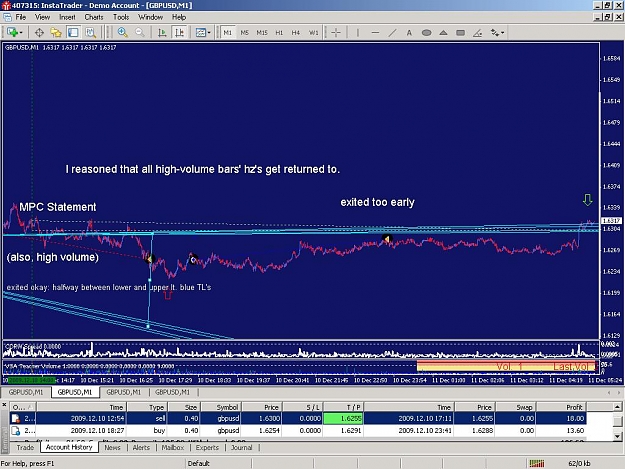
Task: Select the rectangle drawing tool
Action: (460, 33)
